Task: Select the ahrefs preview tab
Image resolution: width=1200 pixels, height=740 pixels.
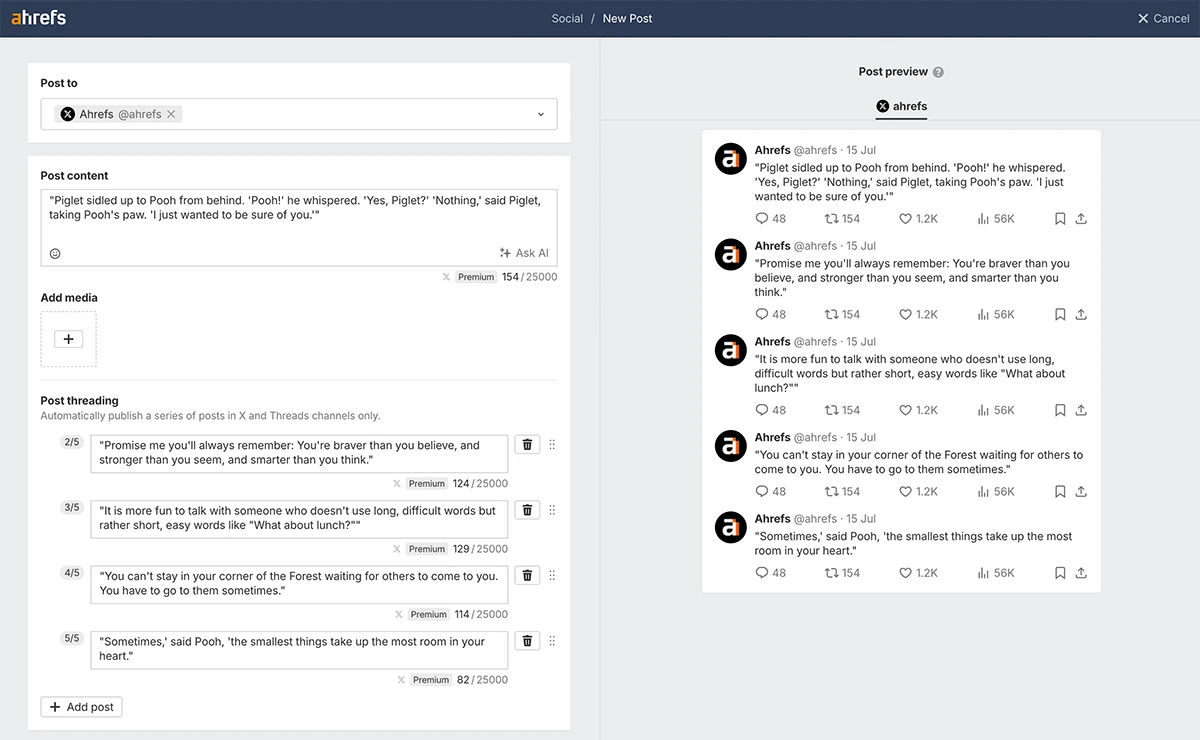Action: point(901,106)
